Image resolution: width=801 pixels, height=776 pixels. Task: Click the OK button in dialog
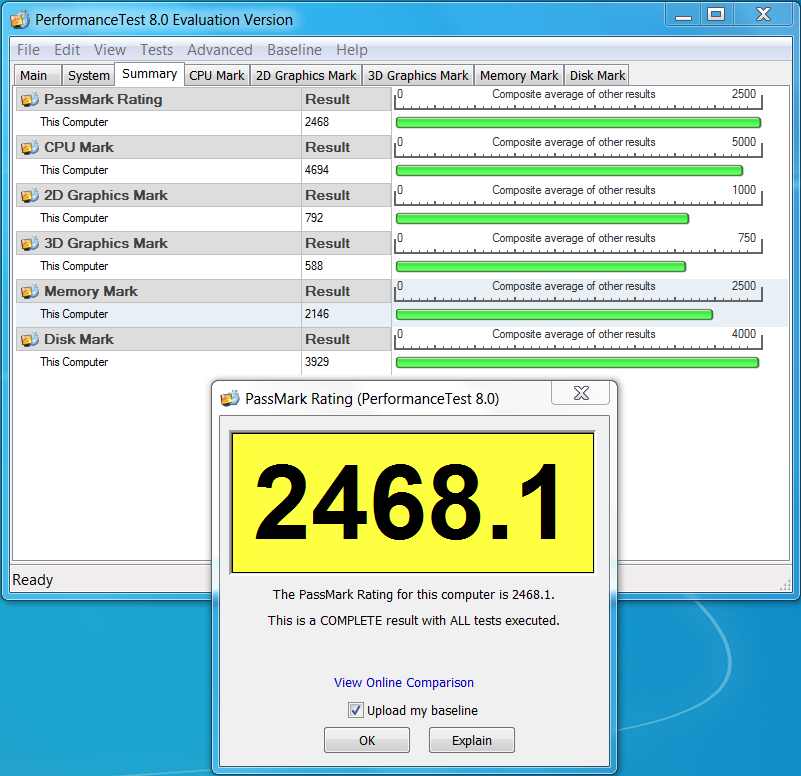coord(367,740)
